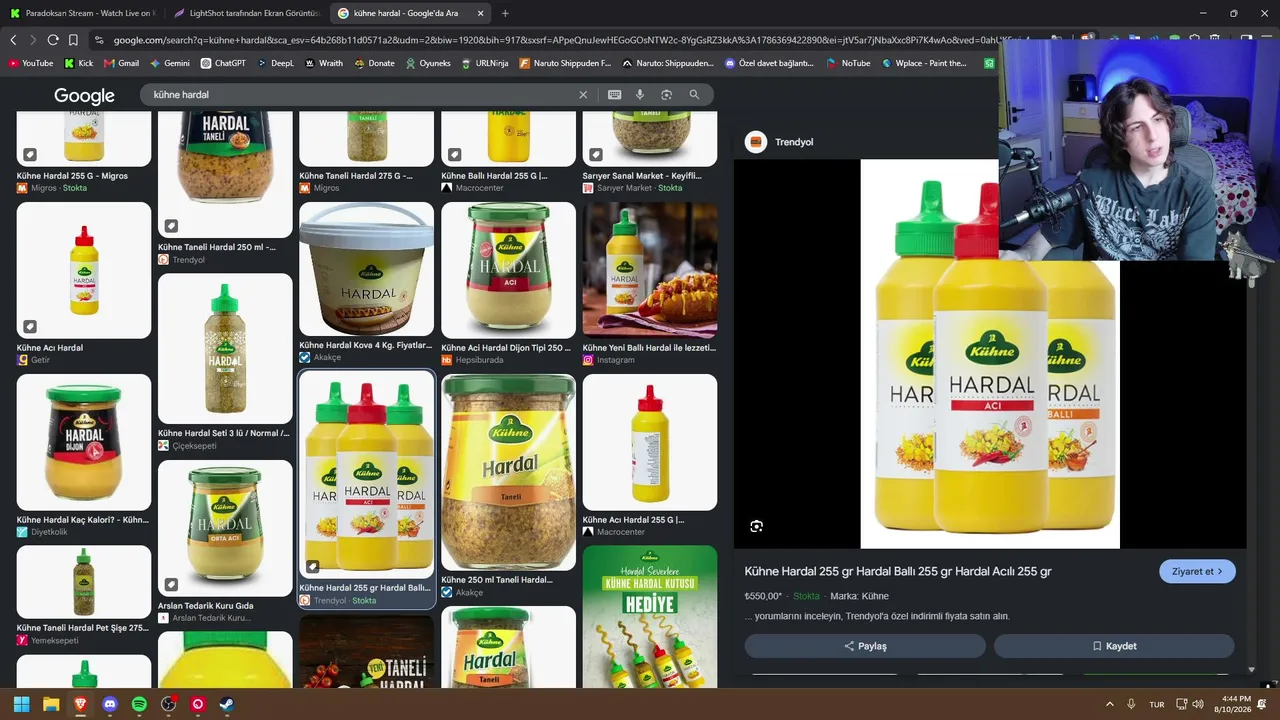Close the kühne hardal tab
1280x720 pixels.
click(x=481, y=13)
